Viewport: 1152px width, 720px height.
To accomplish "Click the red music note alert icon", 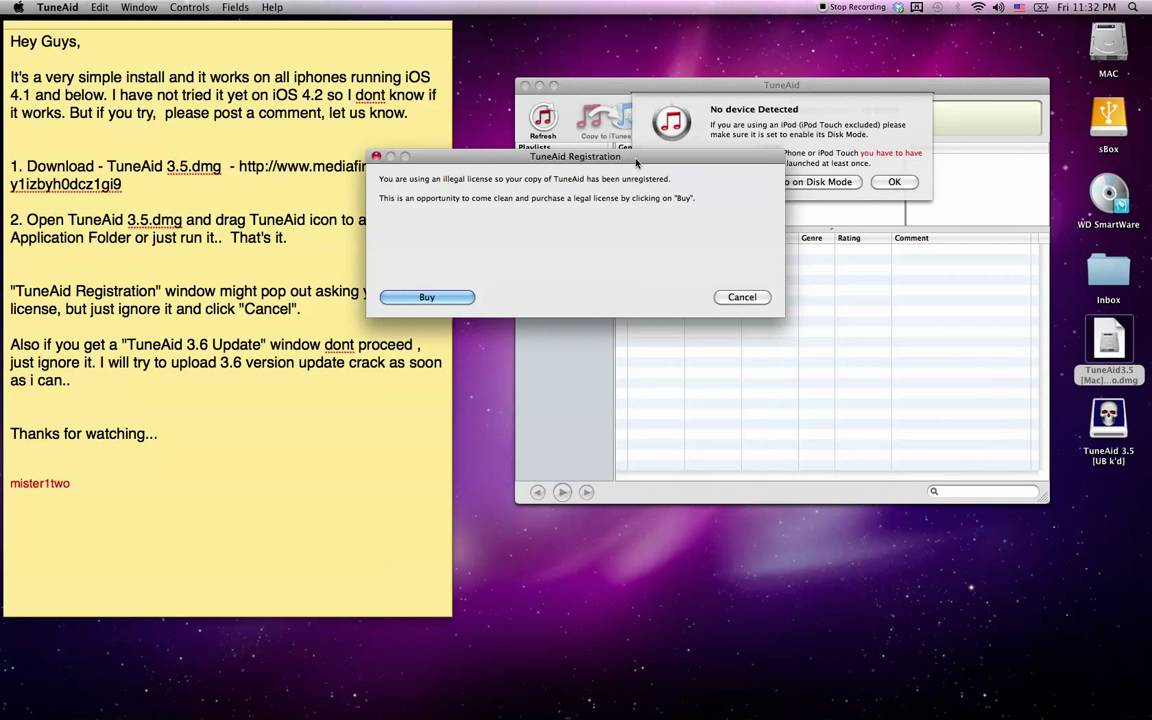I will [671, 122].
